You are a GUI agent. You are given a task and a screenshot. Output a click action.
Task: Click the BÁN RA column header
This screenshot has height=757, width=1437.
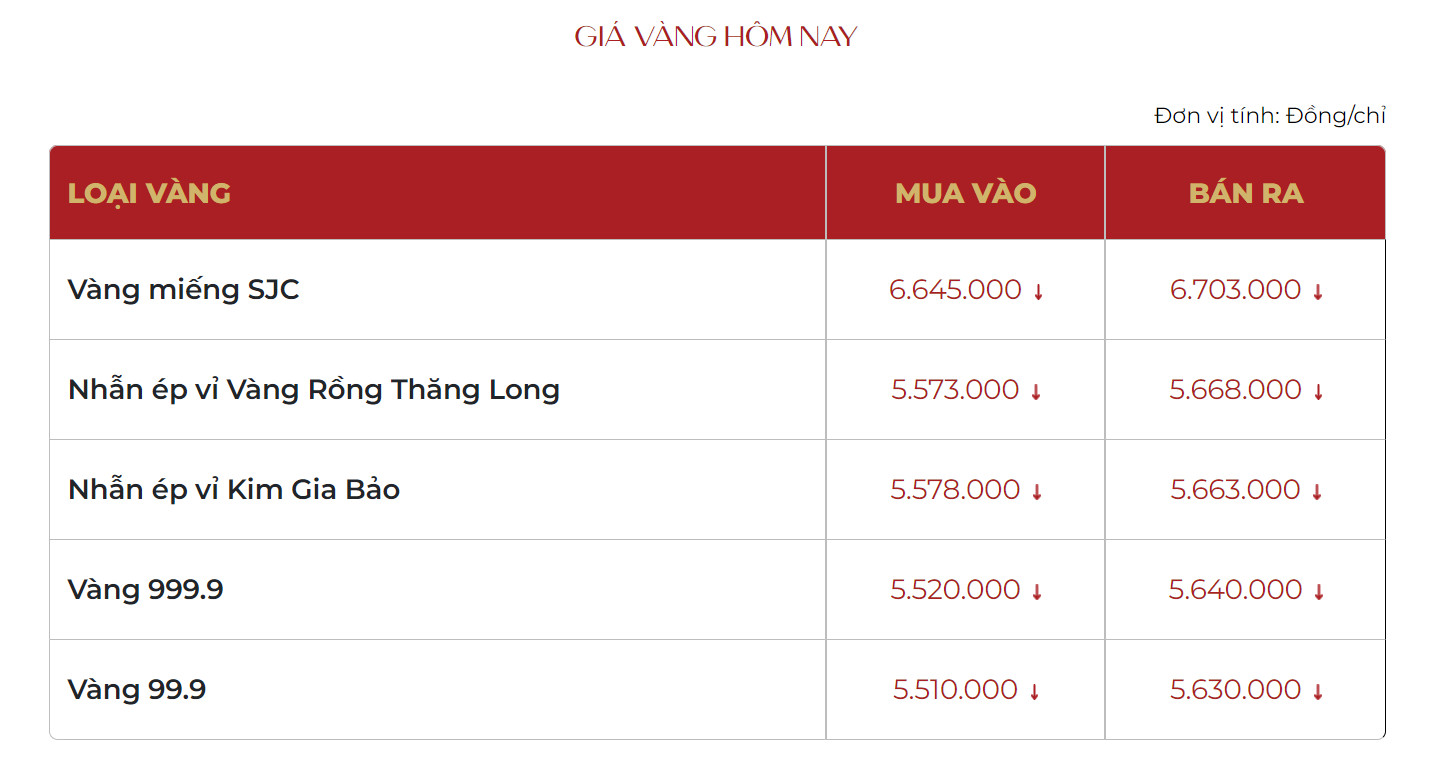tap(1245, 193)
